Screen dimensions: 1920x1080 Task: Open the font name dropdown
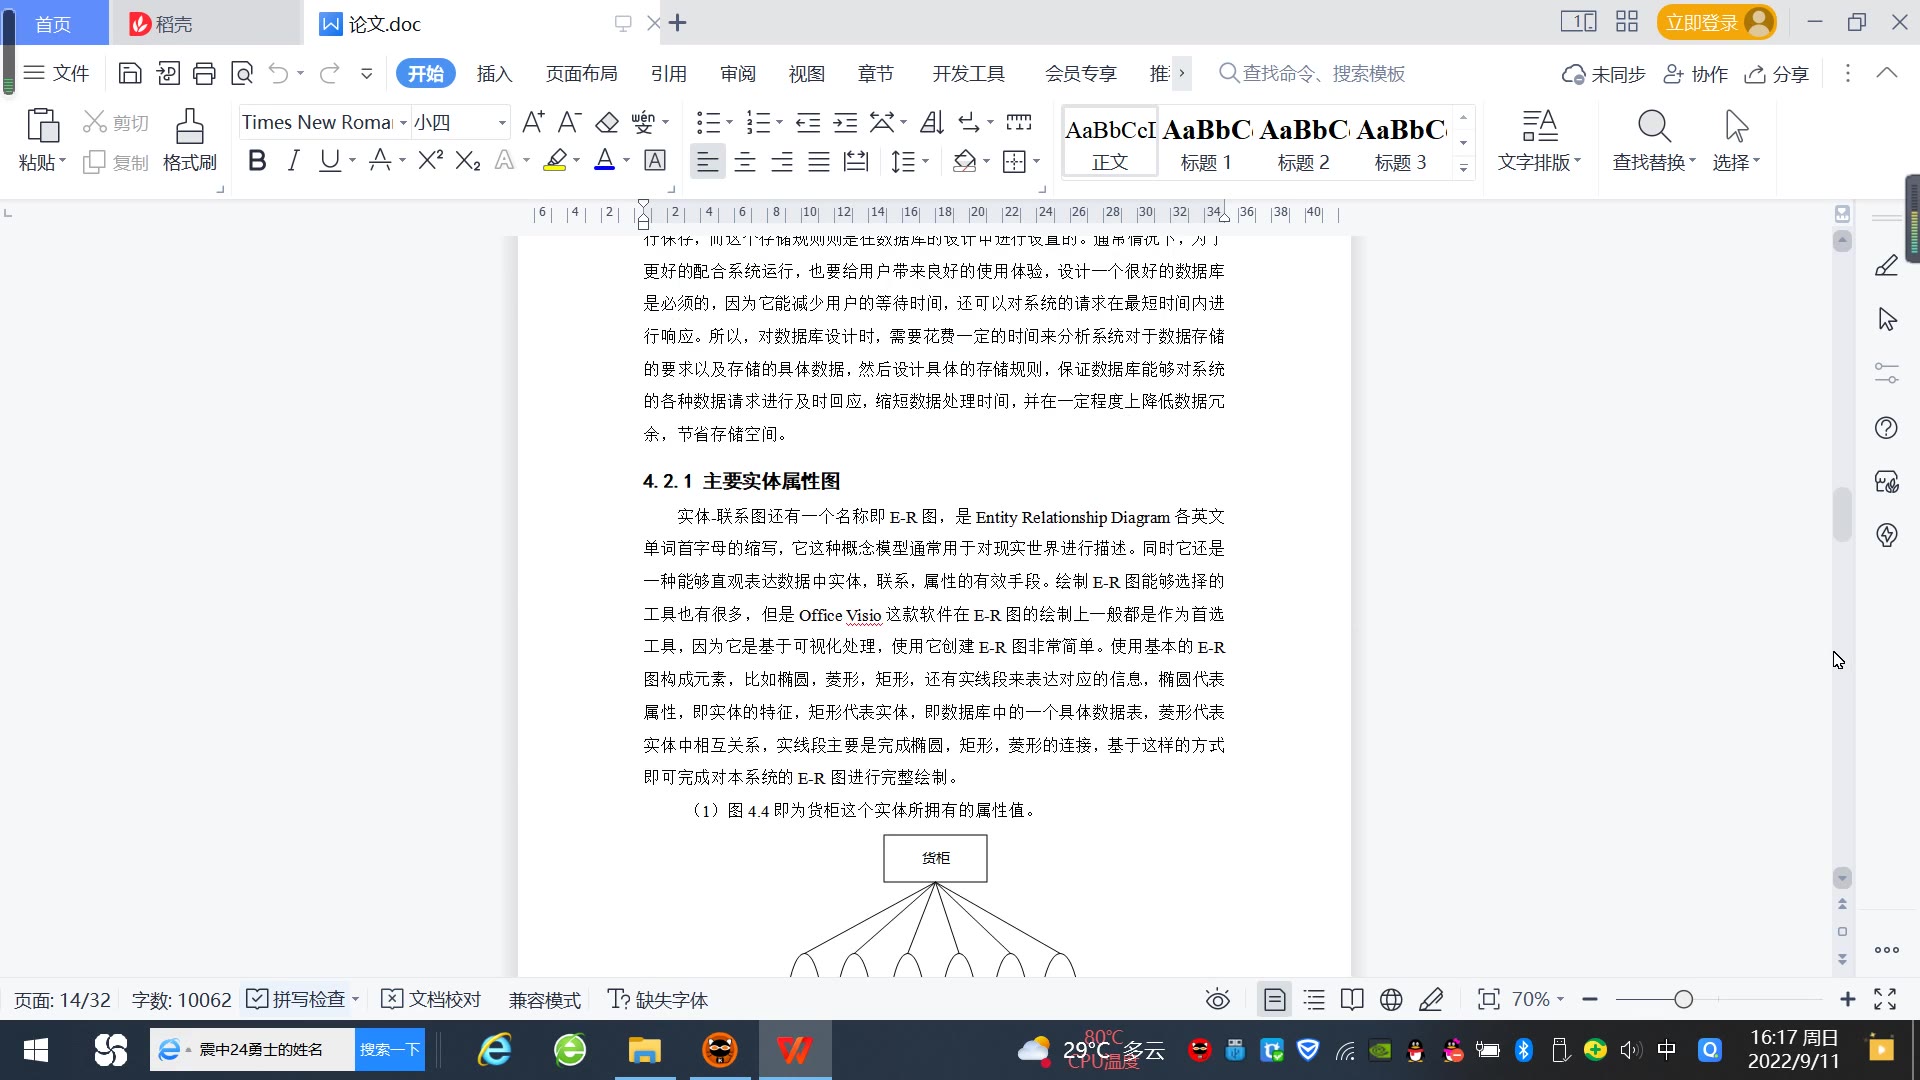point(403,123)
